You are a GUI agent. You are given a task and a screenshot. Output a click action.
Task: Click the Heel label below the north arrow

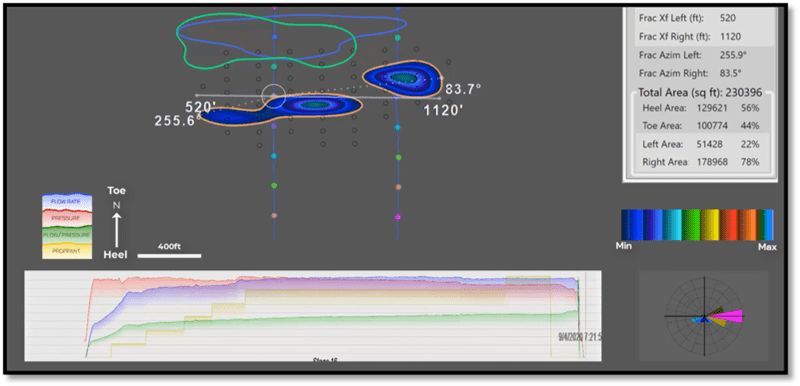(115, 254)
